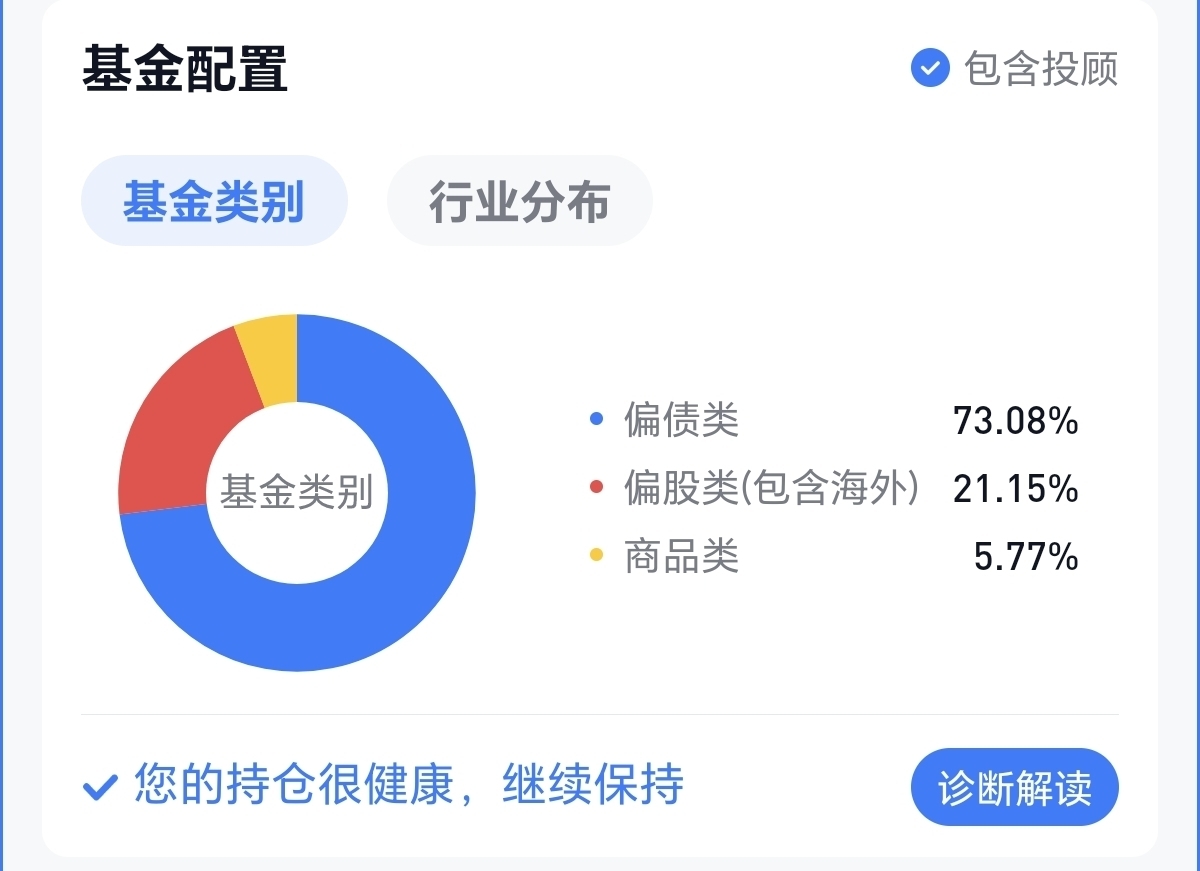Click the 5.77% percentage value

pyautogui.click(x=1026, y=555)
